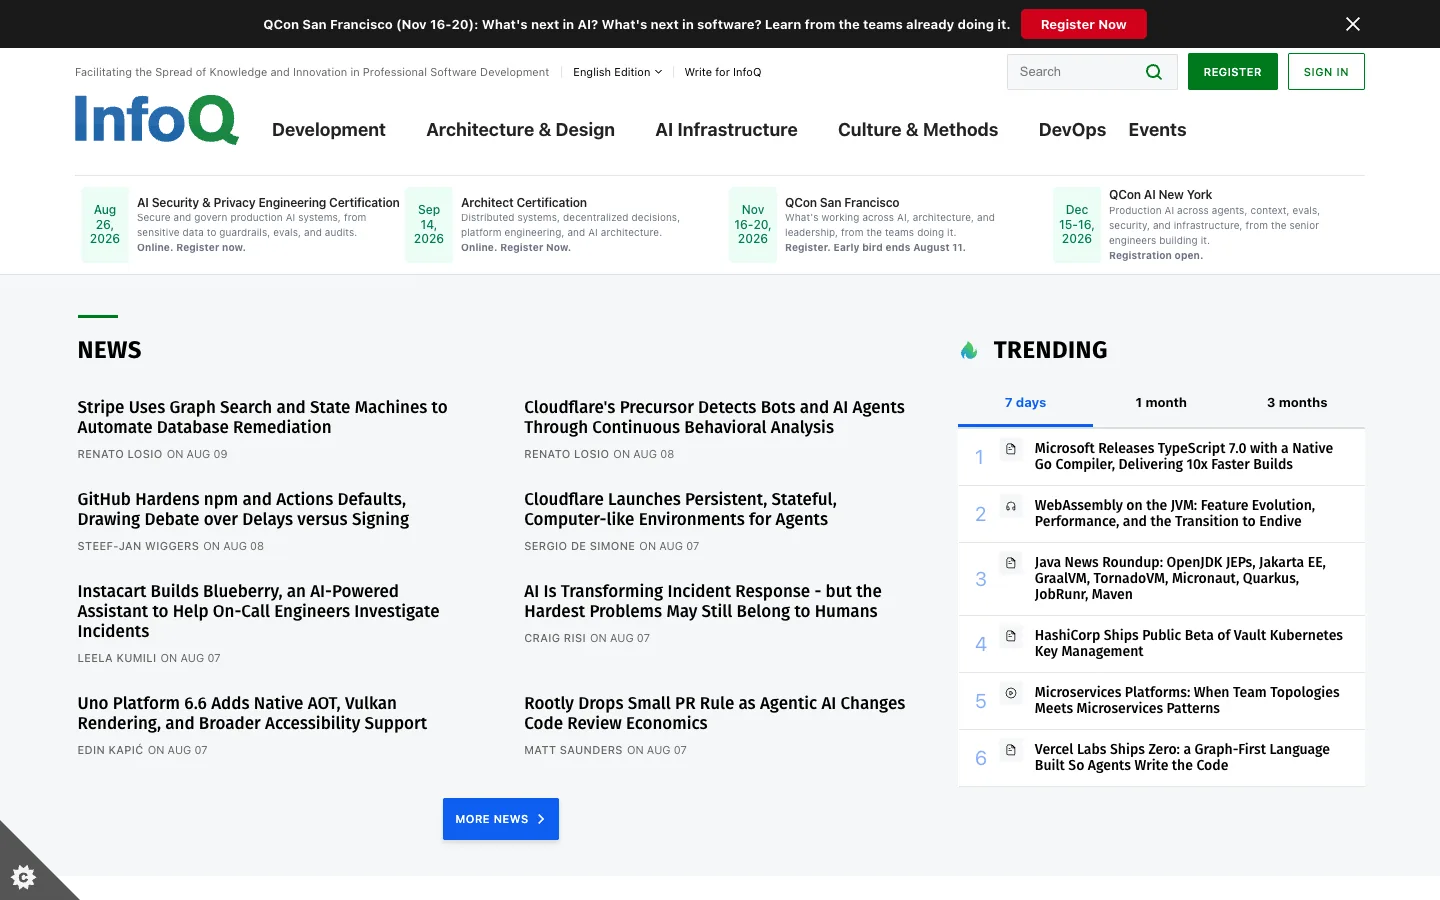The width and height of the screenshot is (1440, 900).
Task: Read Rootly Drops Small PR Rule article
Action: 714,713
